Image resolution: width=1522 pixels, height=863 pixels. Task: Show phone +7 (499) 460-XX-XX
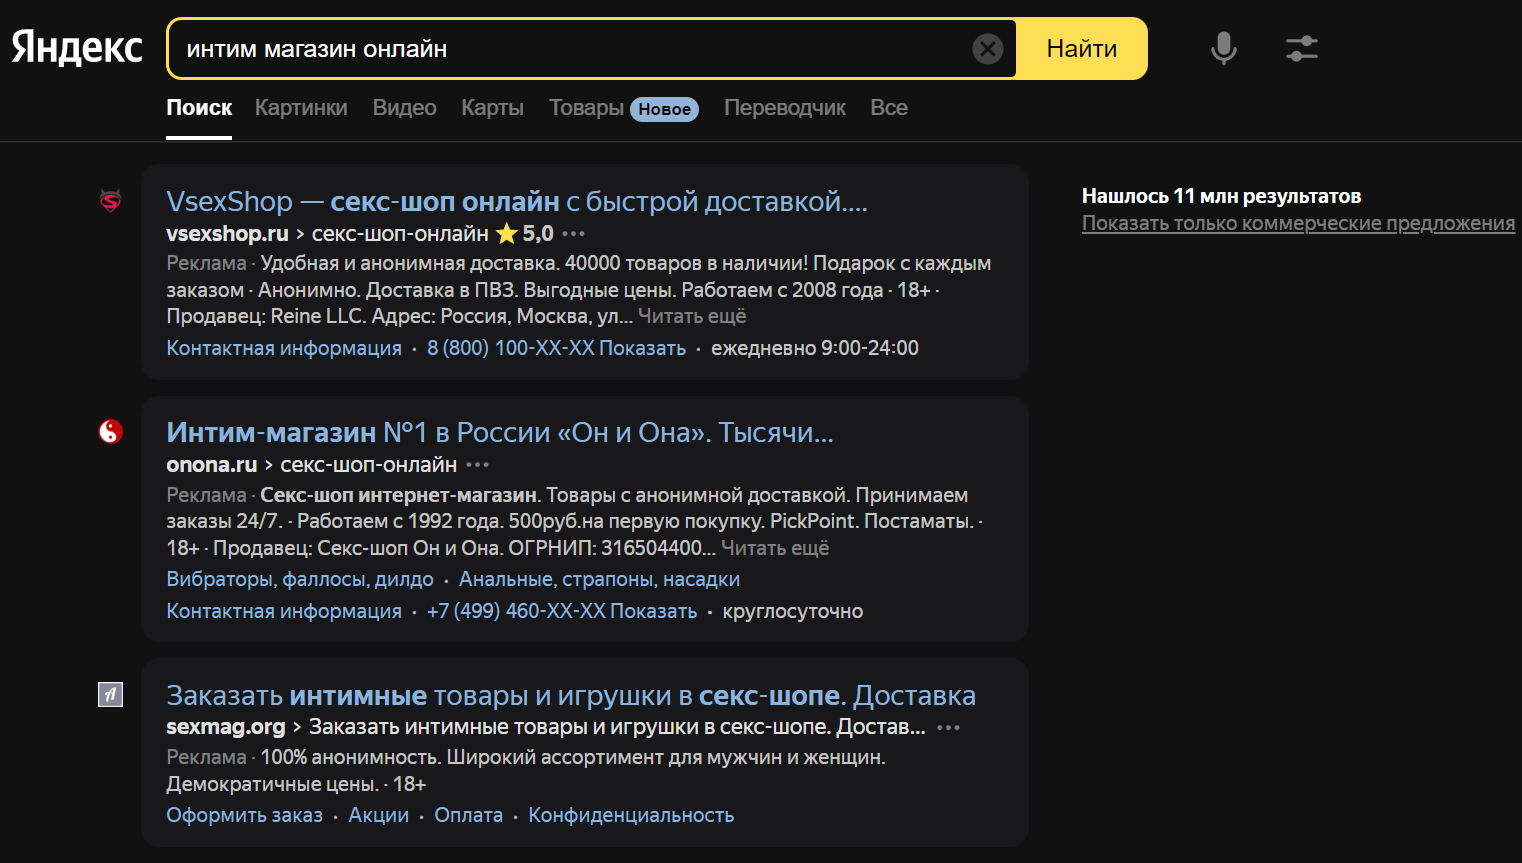[x=562, y=611]
